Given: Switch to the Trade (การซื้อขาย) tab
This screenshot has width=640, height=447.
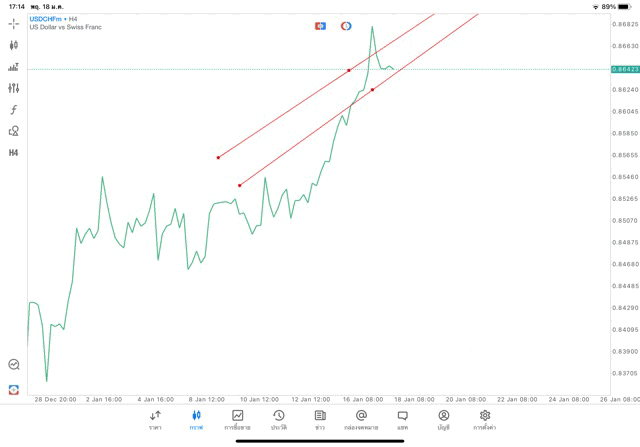Looking at the screenshot, I should (237, 419).
